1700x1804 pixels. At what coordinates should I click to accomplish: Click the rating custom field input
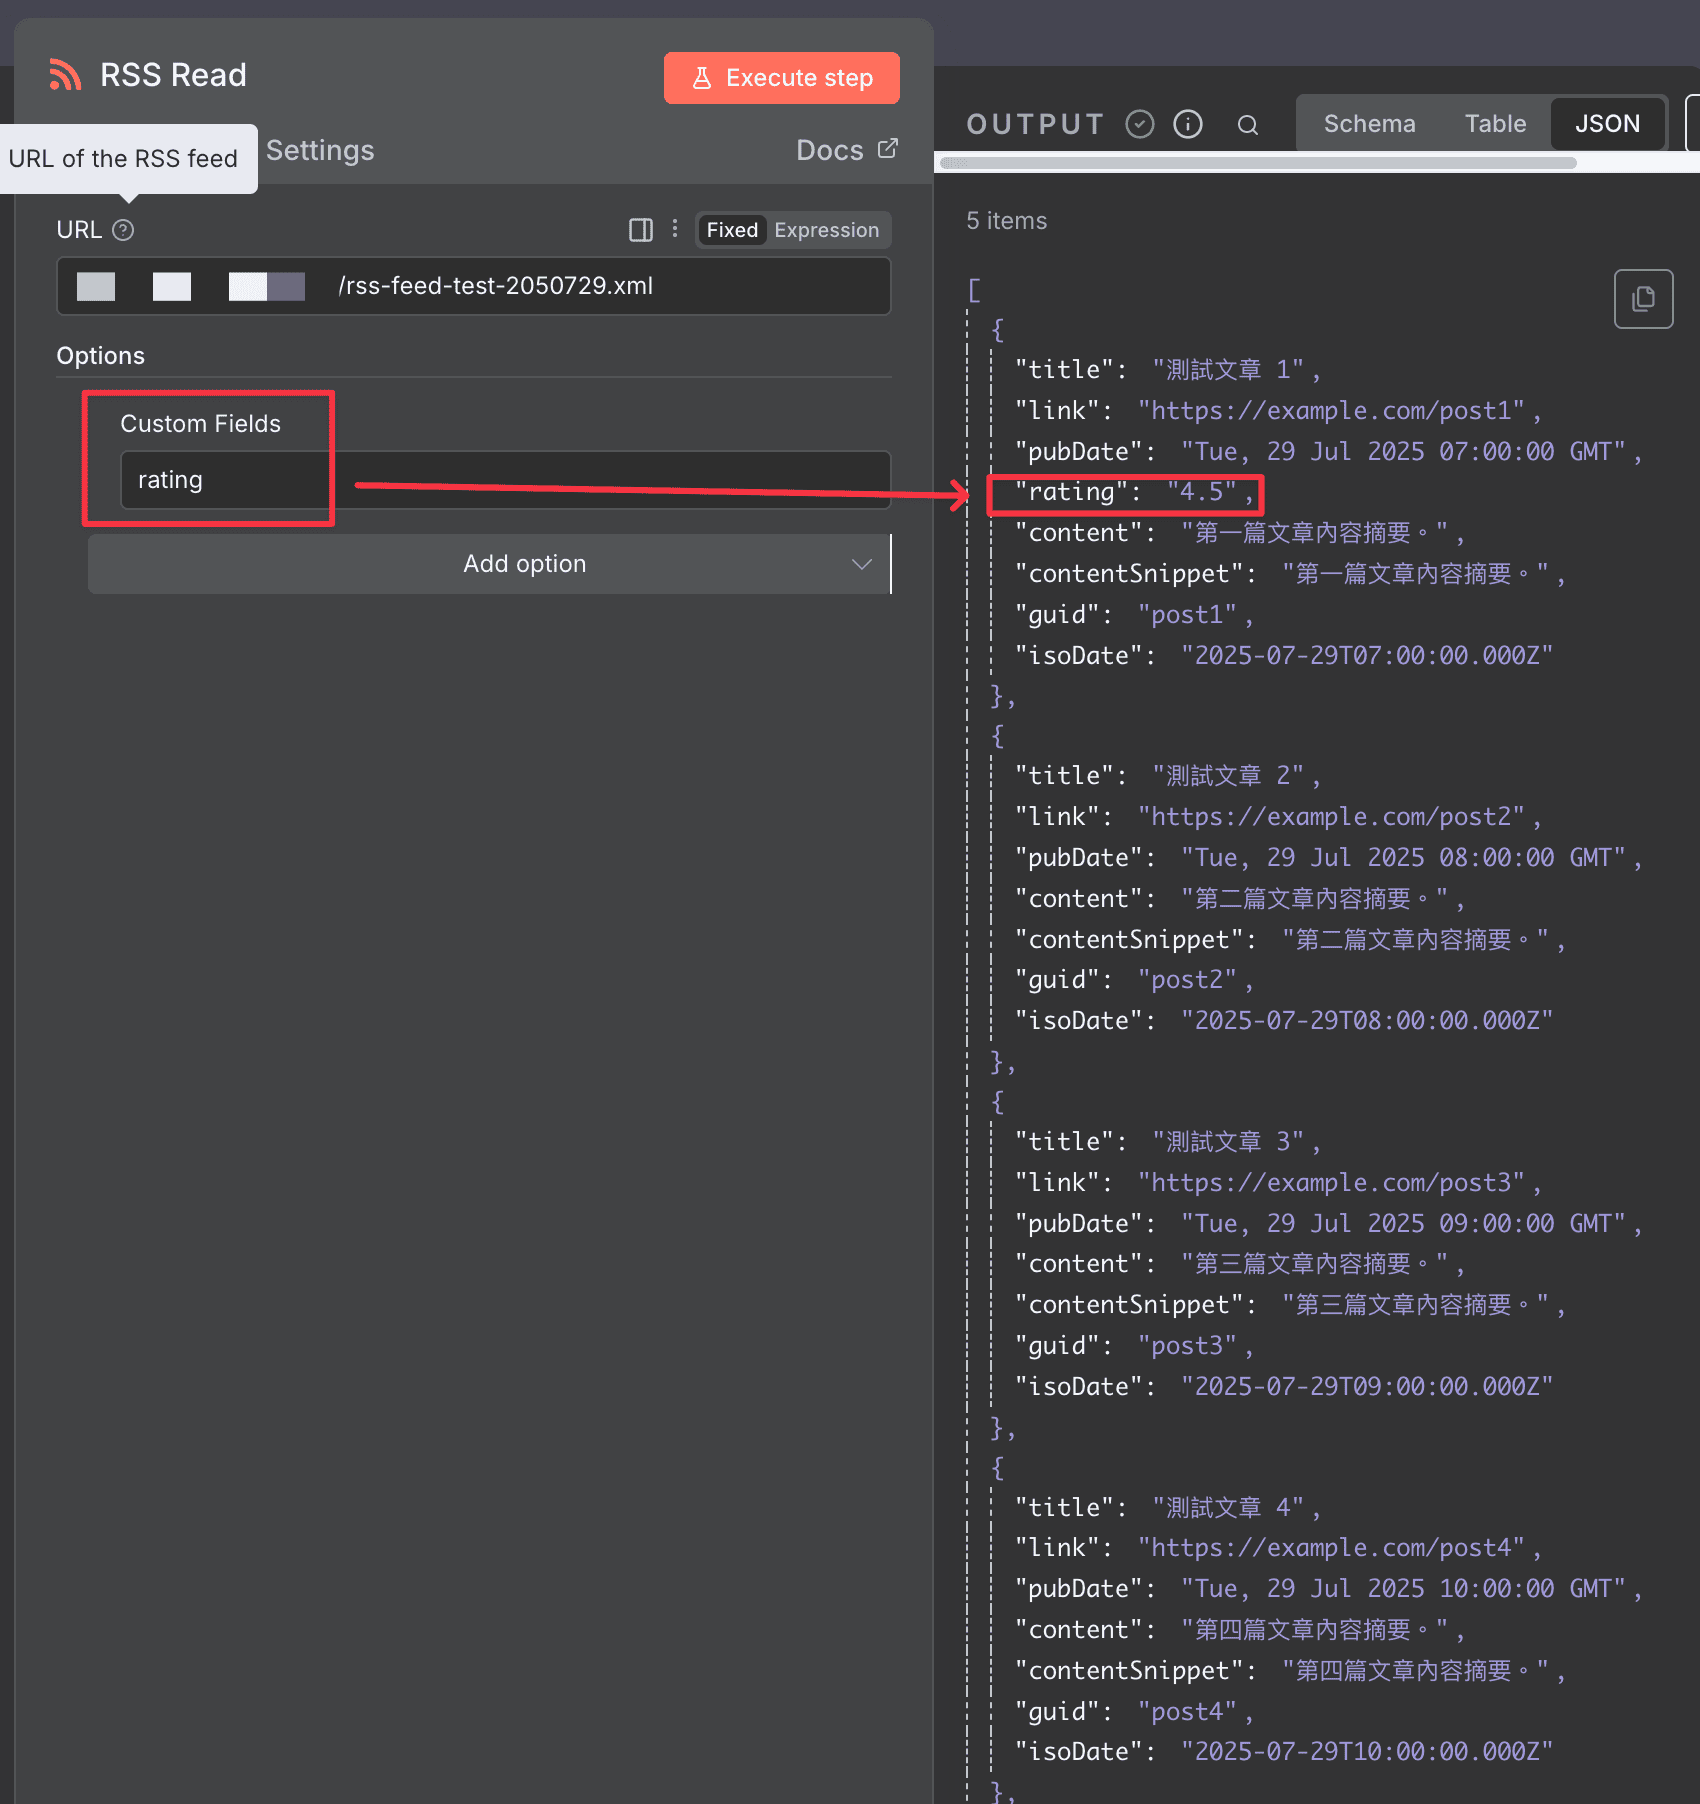[x=224, y=480]
